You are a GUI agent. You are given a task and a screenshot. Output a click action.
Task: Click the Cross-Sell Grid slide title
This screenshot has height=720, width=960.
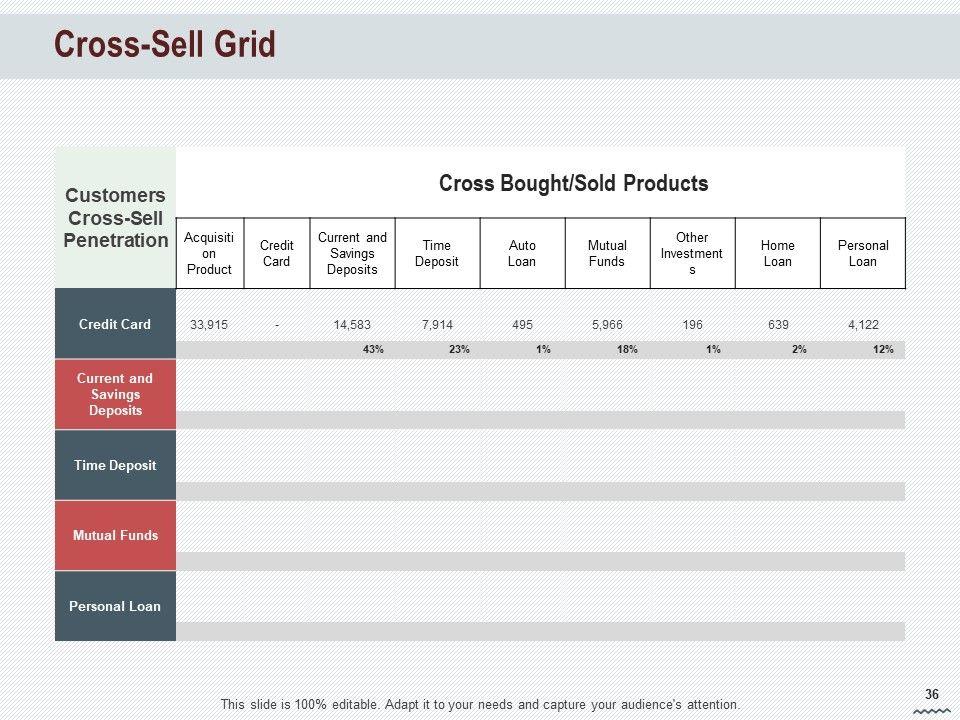[164, 45]
